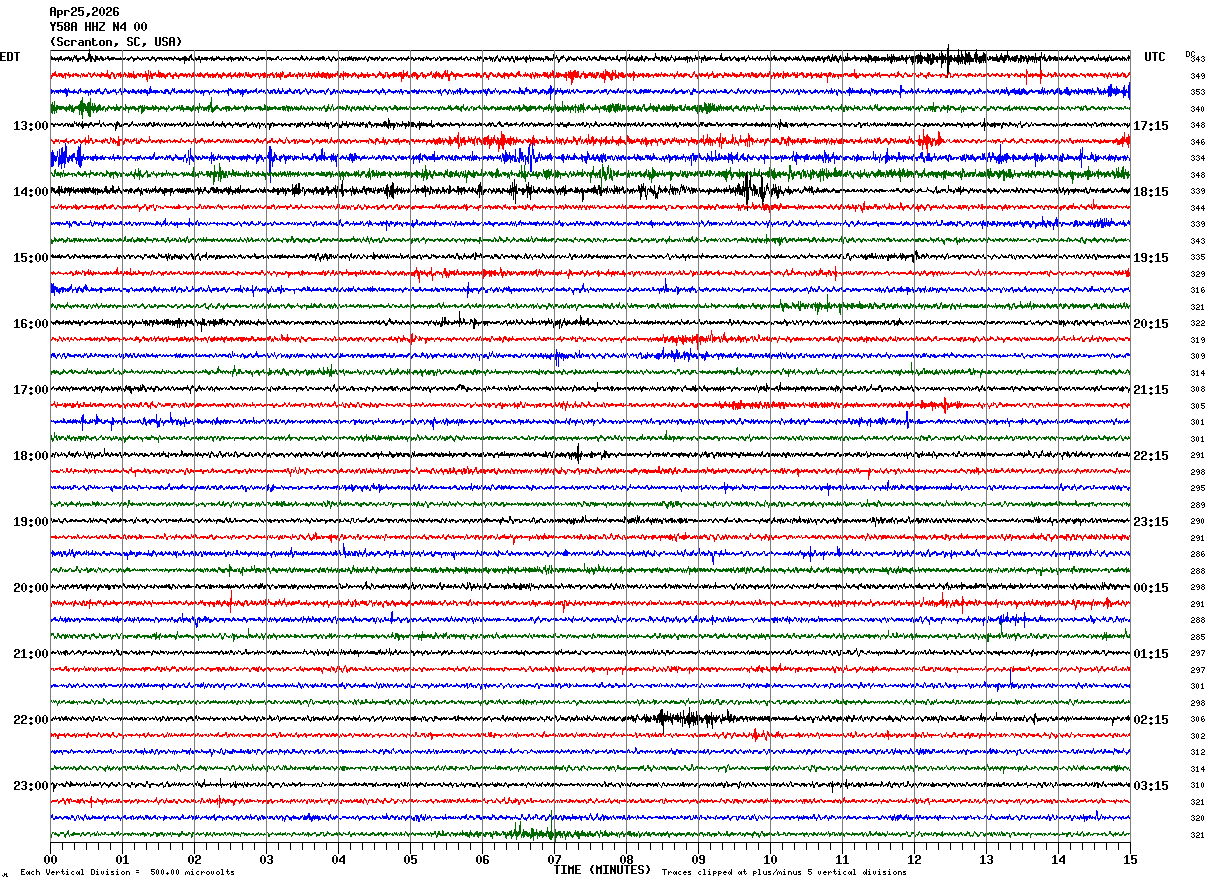1210x886 pixels.
Task: Pick minute axis tick label 14
Action: coord(1058,859)
